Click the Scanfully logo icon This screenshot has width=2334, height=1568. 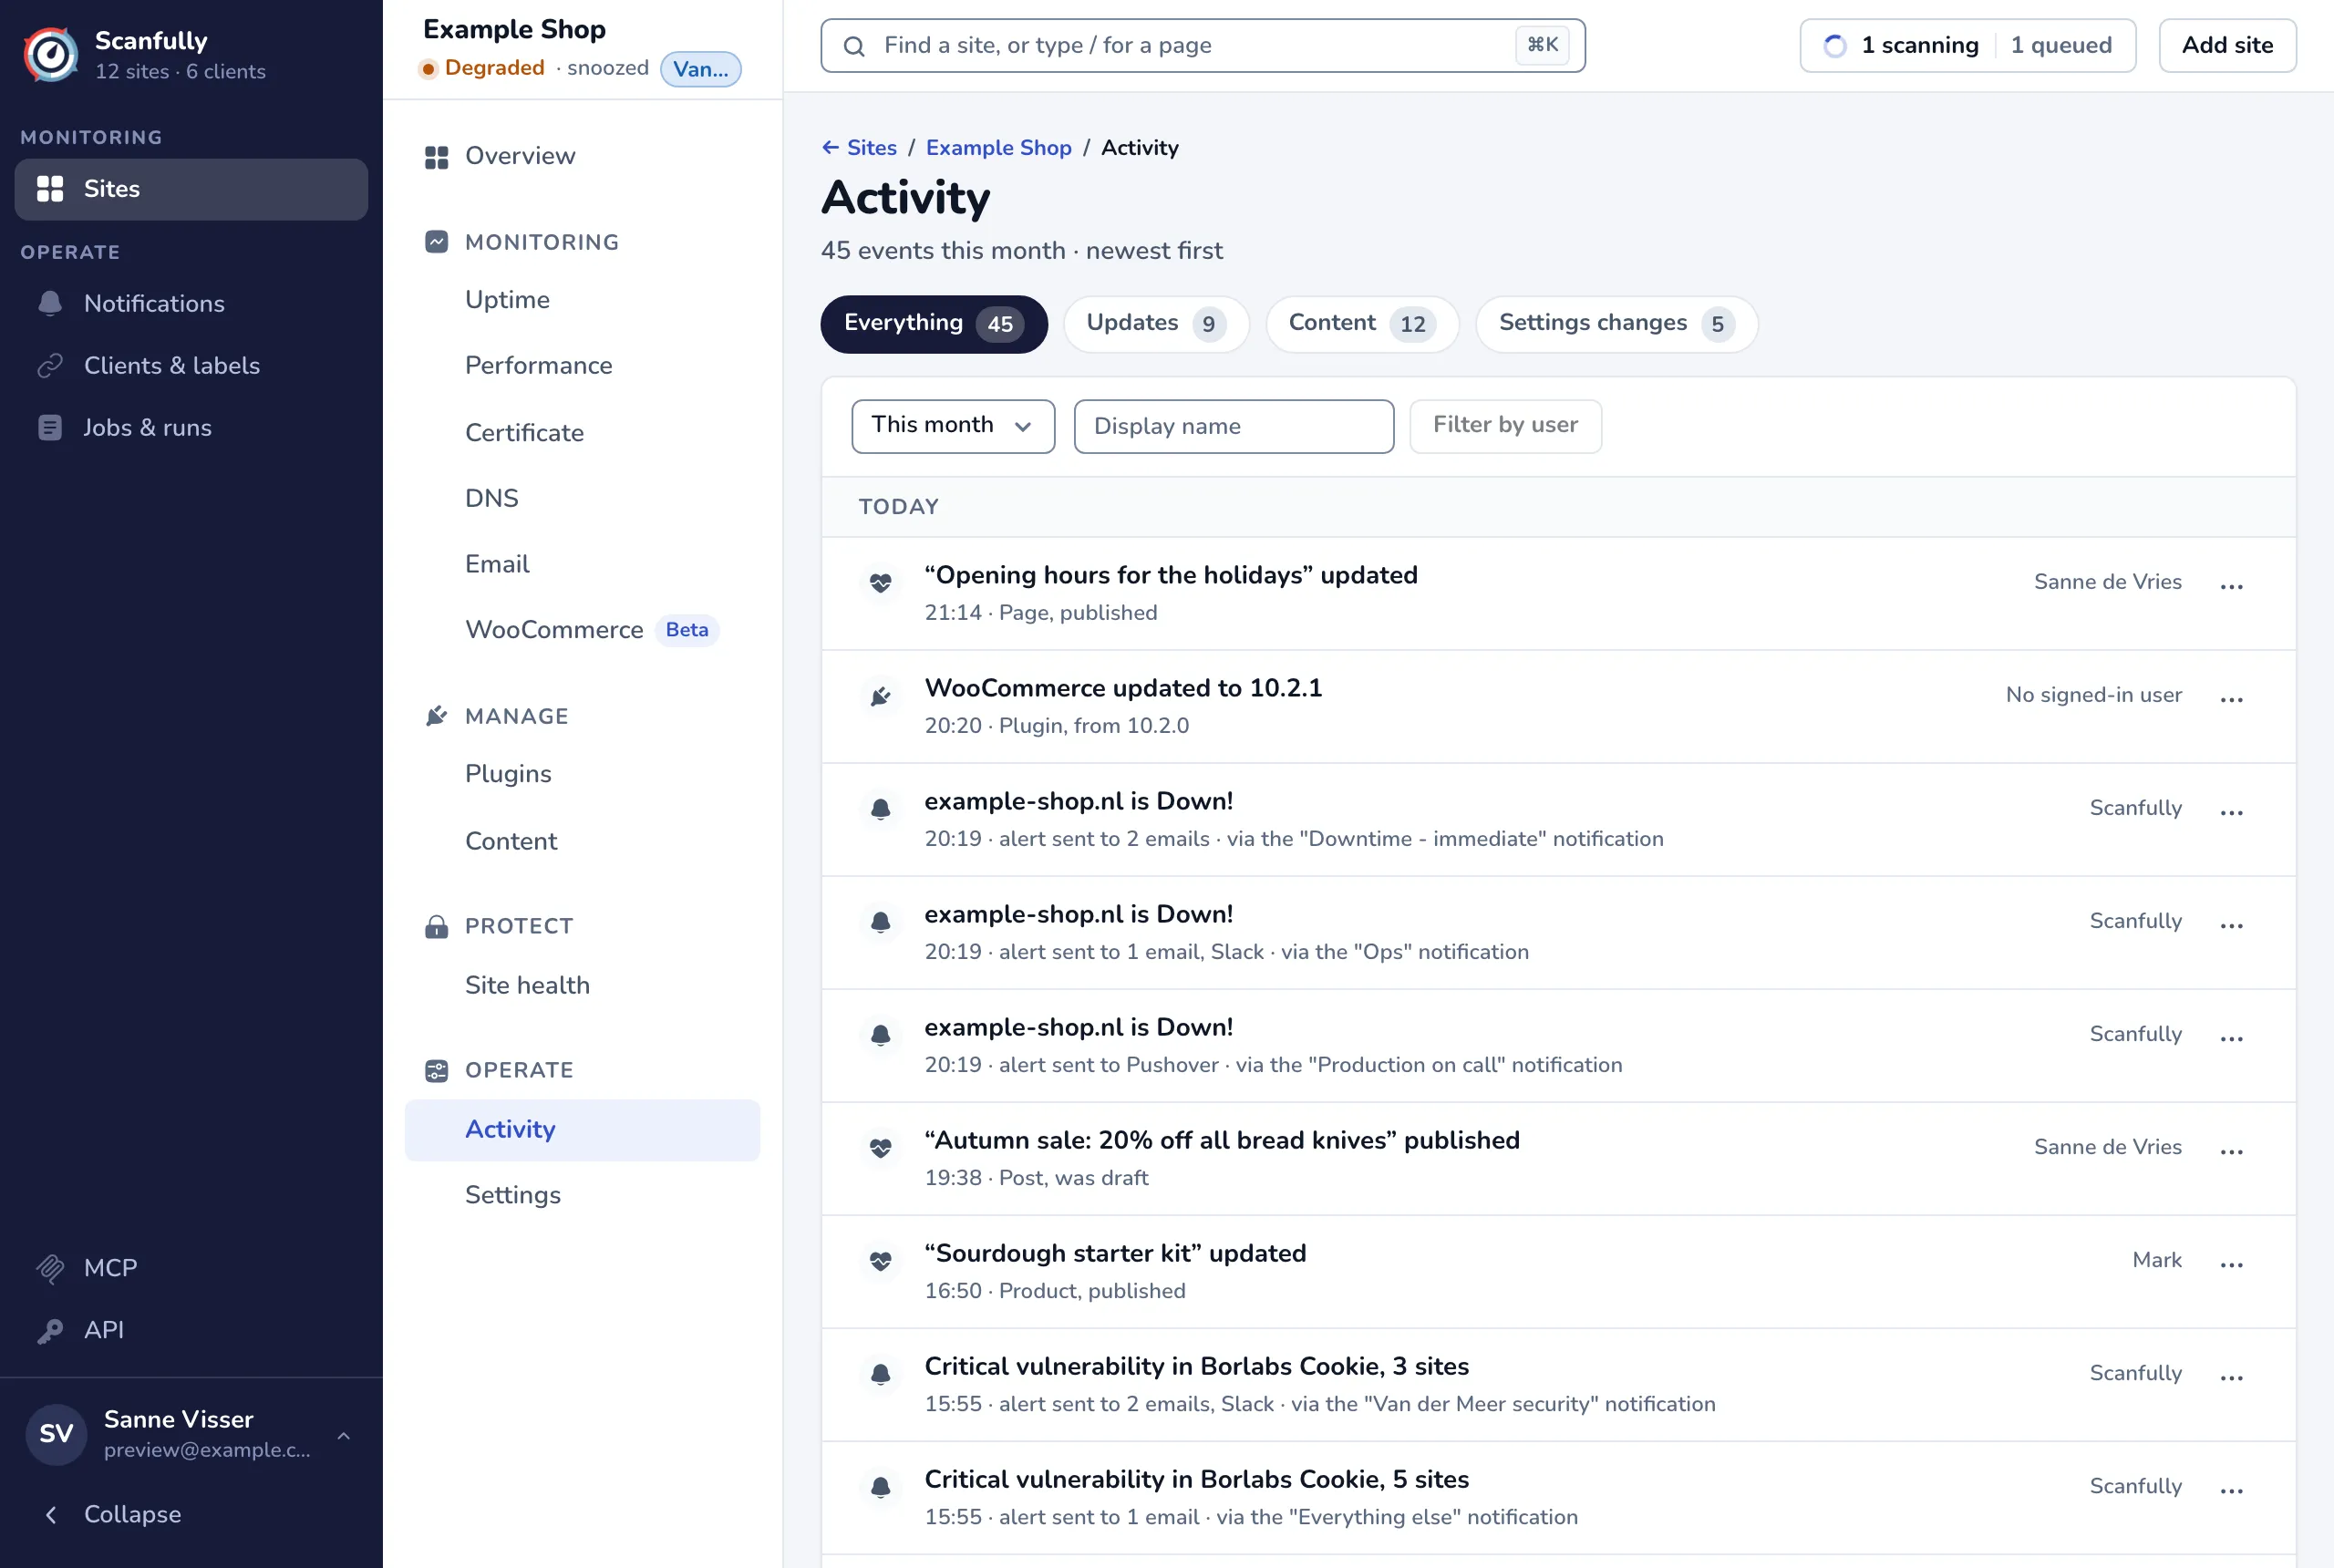51,55
